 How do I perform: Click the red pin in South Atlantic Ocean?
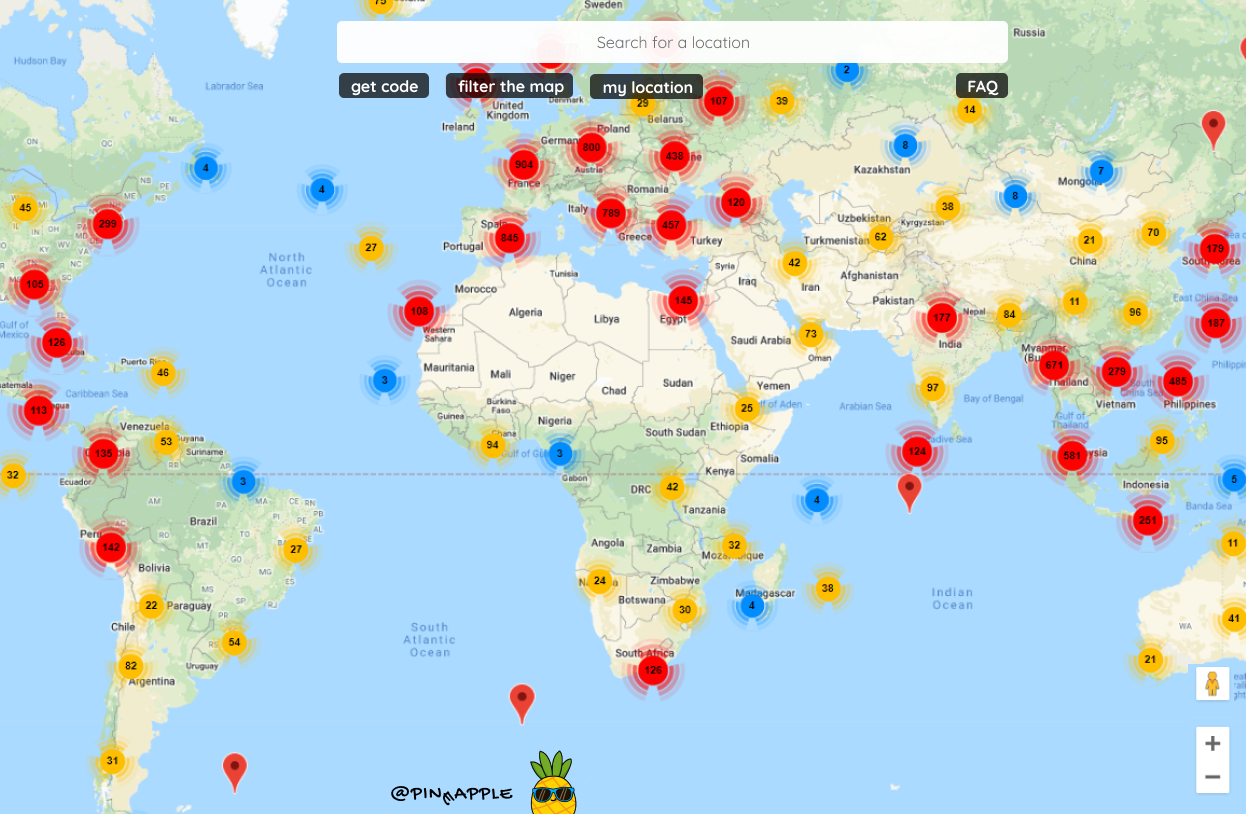(x=522, y=704)
